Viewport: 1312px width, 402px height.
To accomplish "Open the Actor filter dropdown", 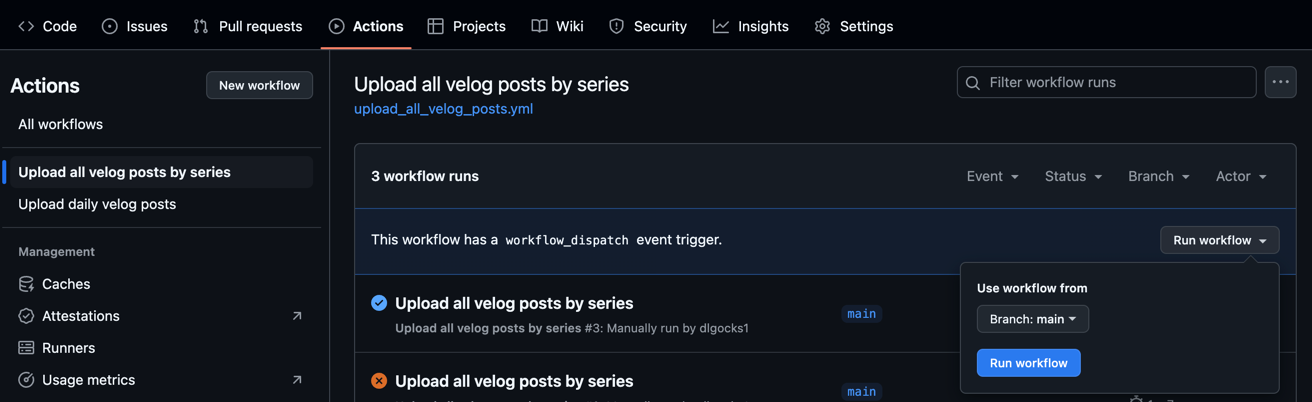I will click(1241, 176).
